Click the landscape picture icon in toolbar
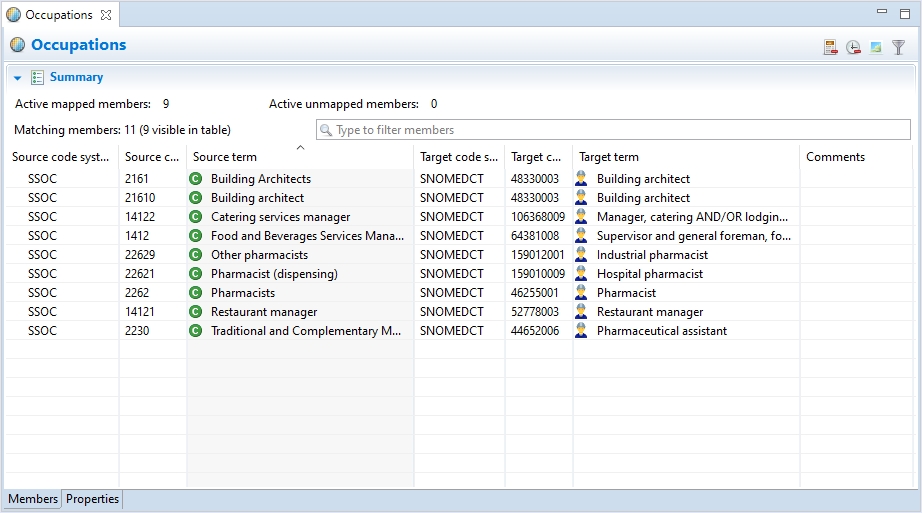922x513 pixels. click(876, 47)
